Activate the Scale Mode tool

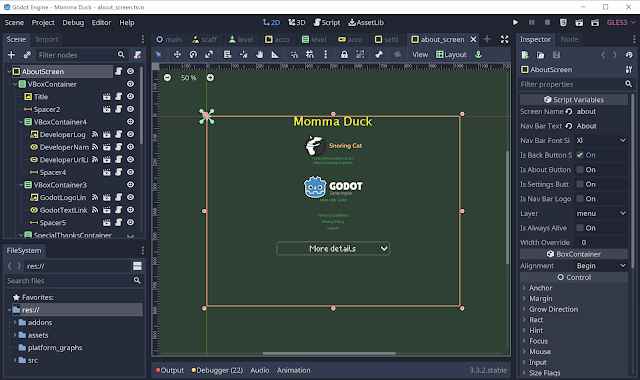point(209,54)
